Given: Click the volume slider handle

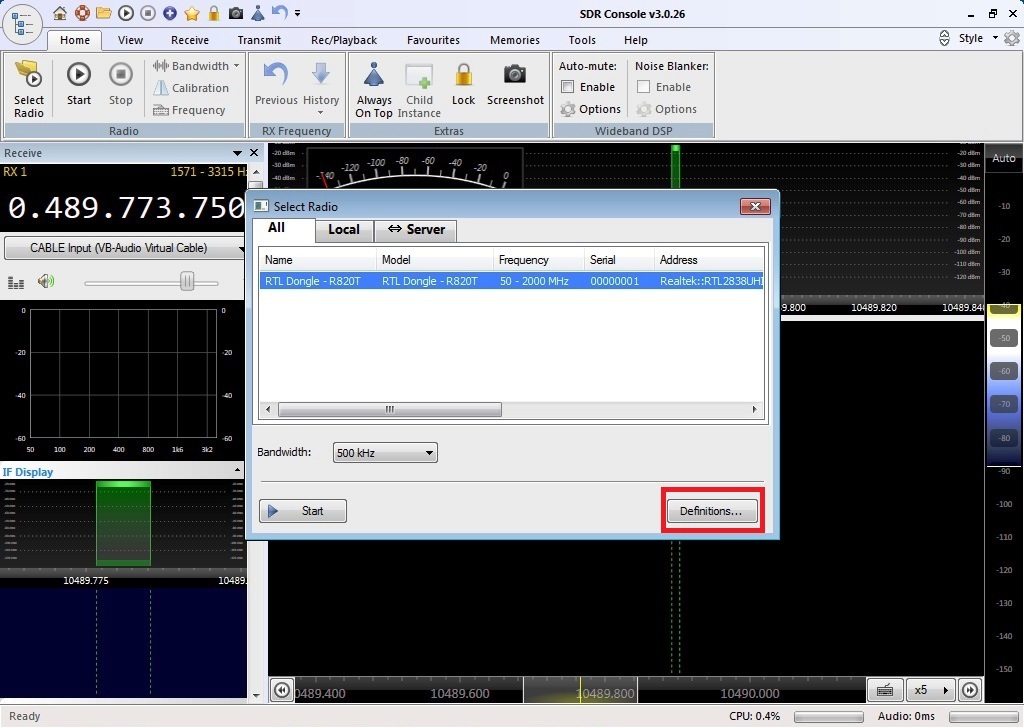Looking at the screenshot, I should click(x=187, y=282).
